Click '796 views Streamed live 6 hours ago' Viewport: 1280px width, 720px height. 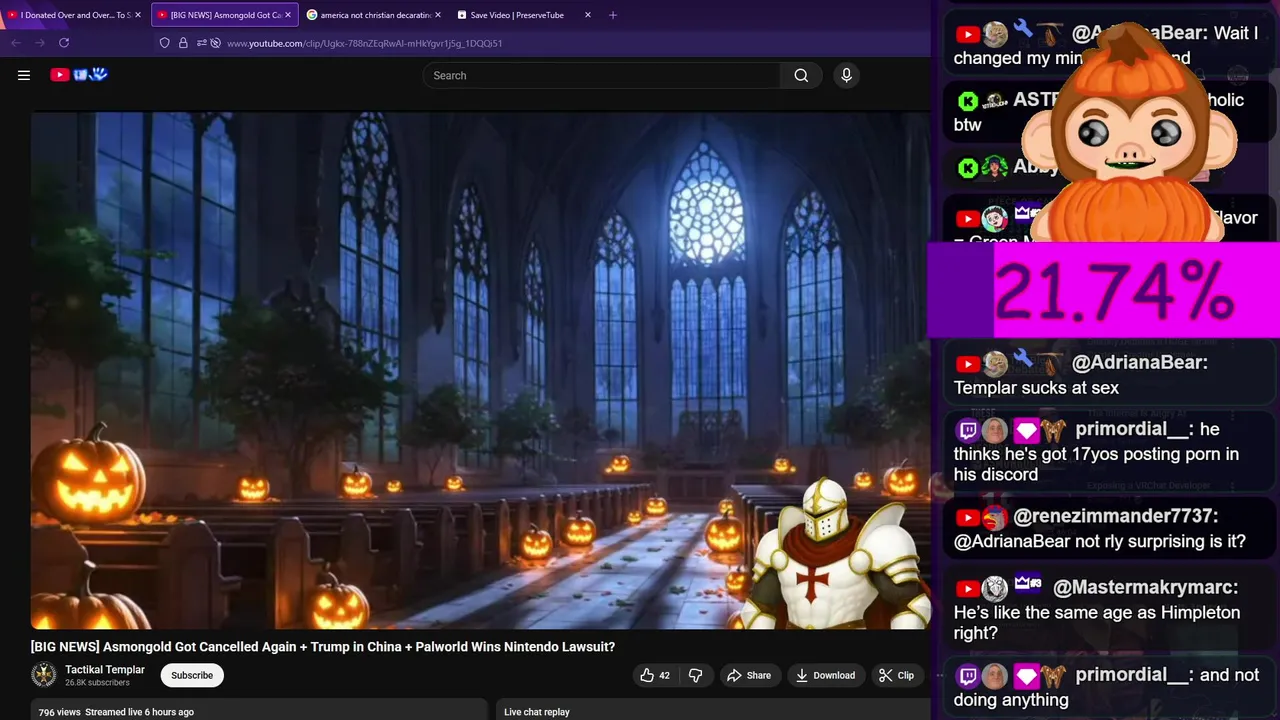click(116, 712)
